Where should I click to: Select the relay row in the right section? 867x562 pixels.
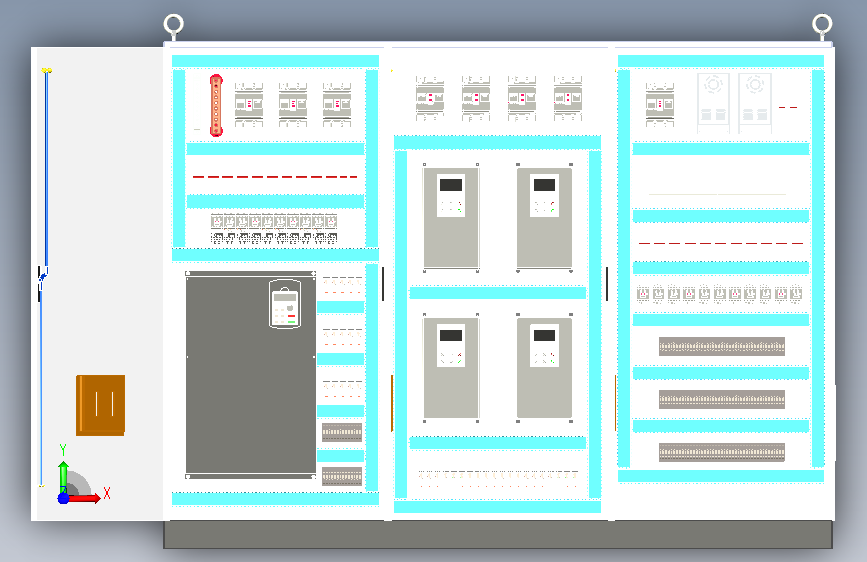(719, 294)
